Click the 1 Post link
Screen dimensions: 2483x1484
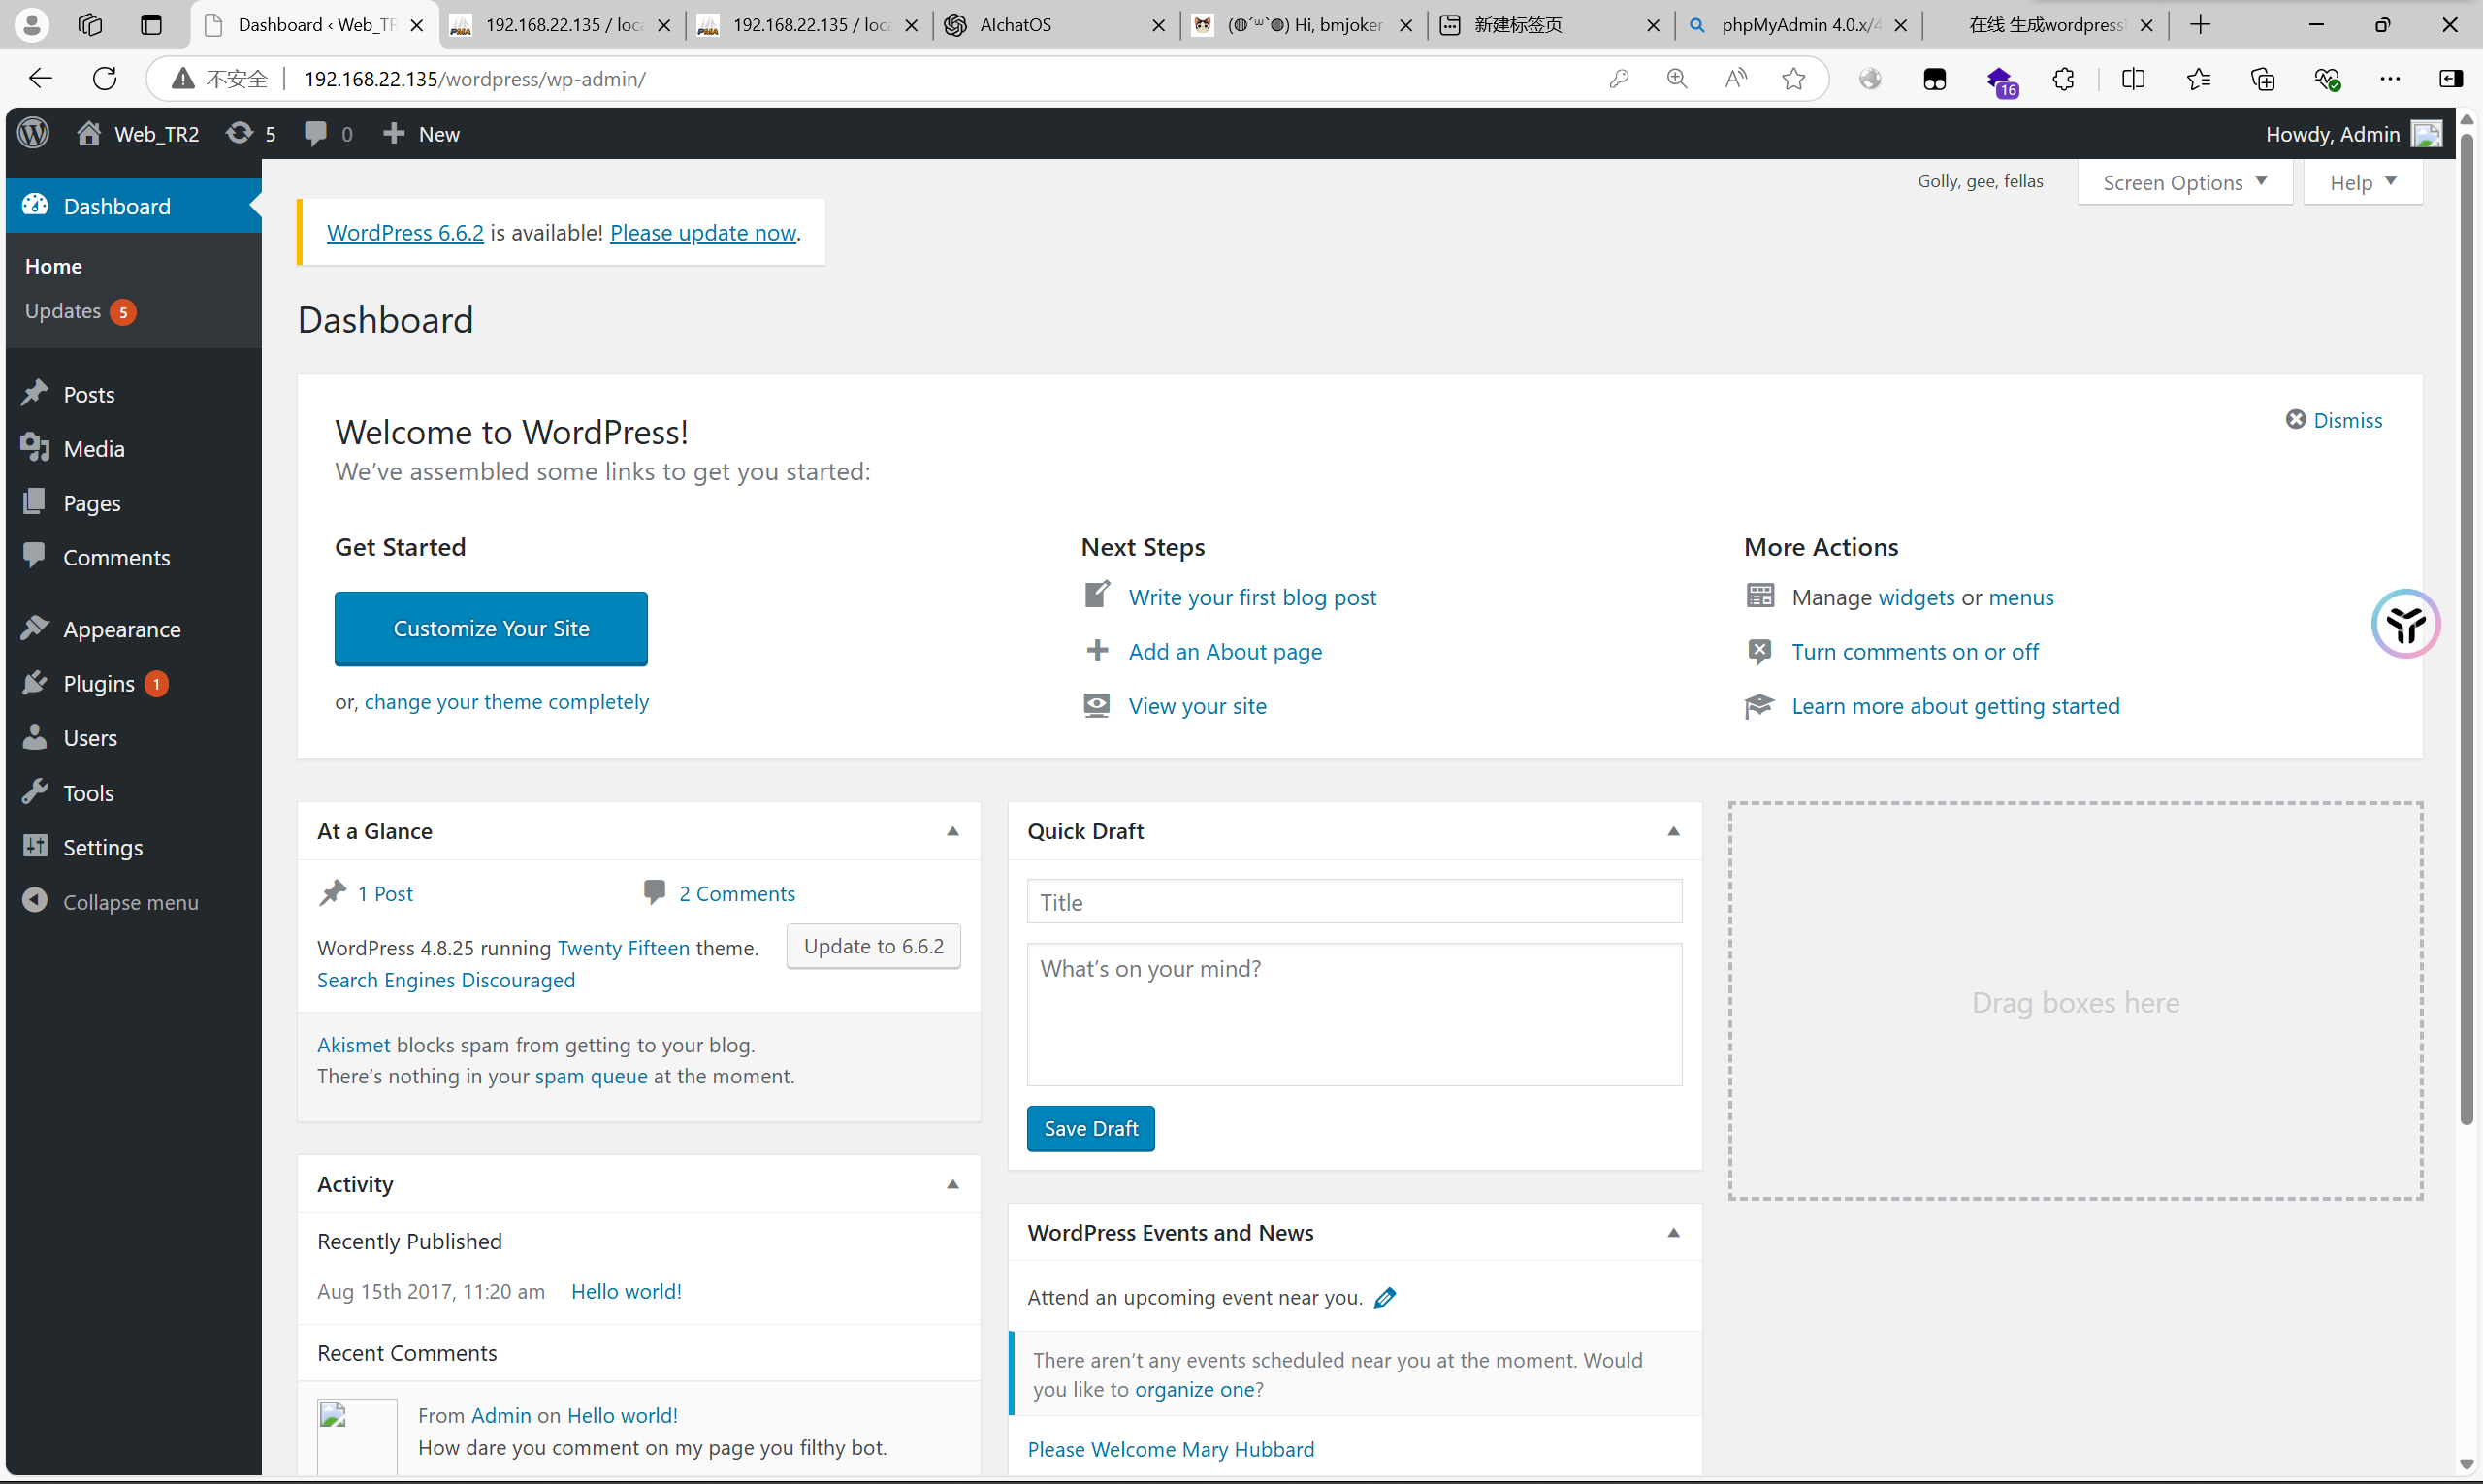[385, 893]
